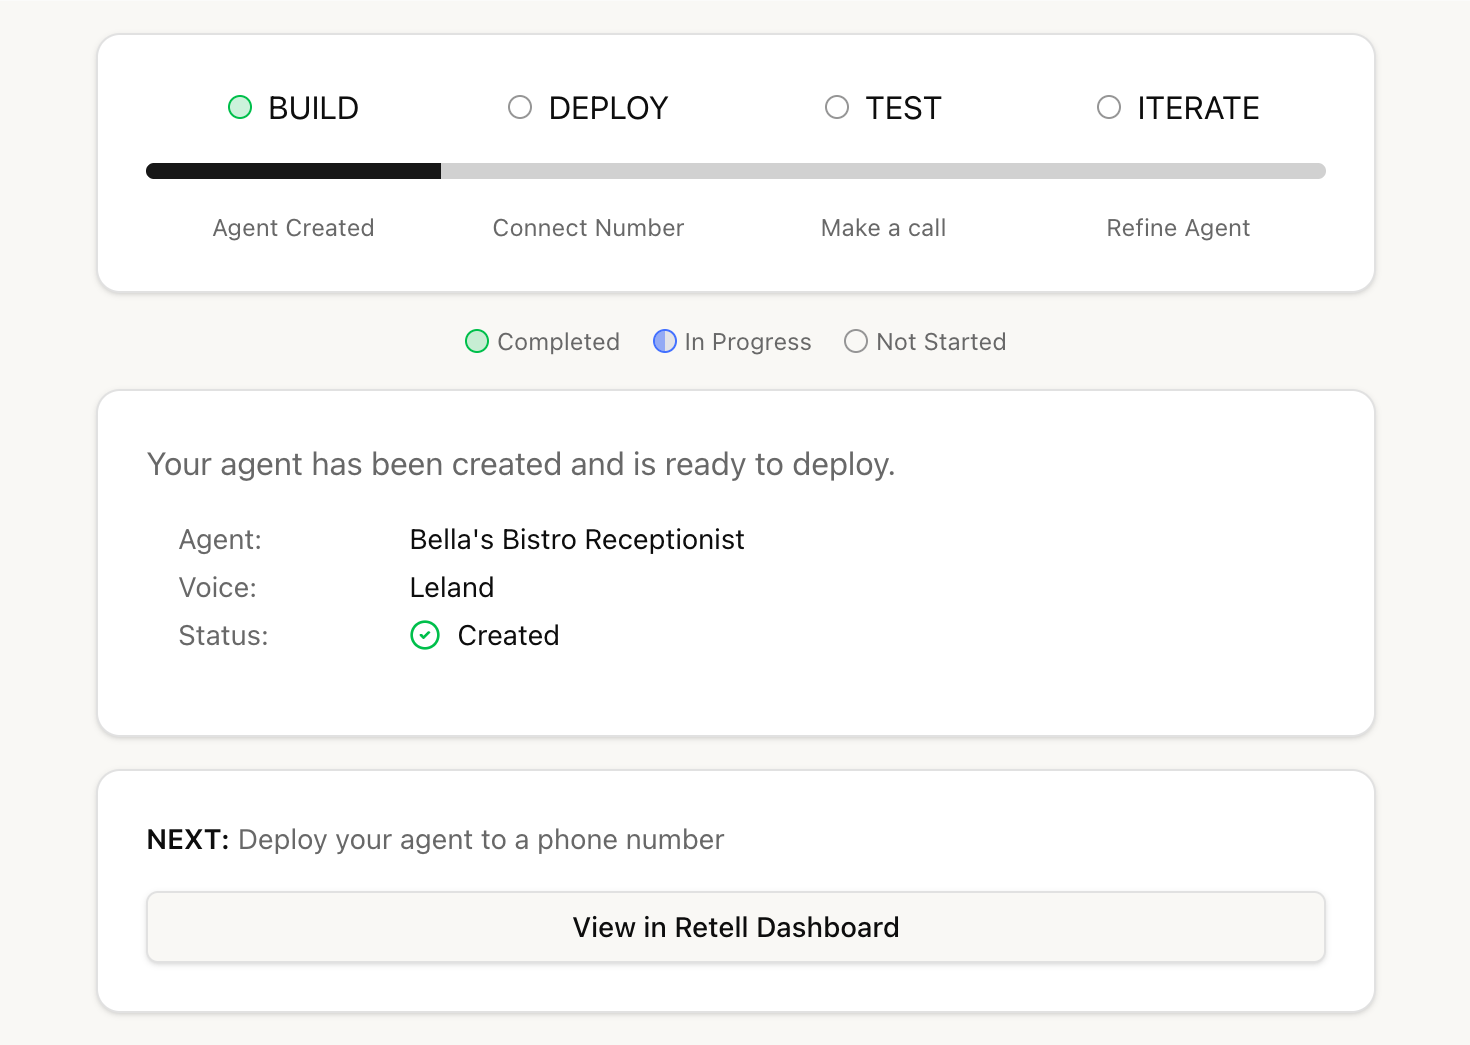Click the green Completed legend circle
Image resolution: width=1470 pixels, height=1045 pixels.
point(477,341)
